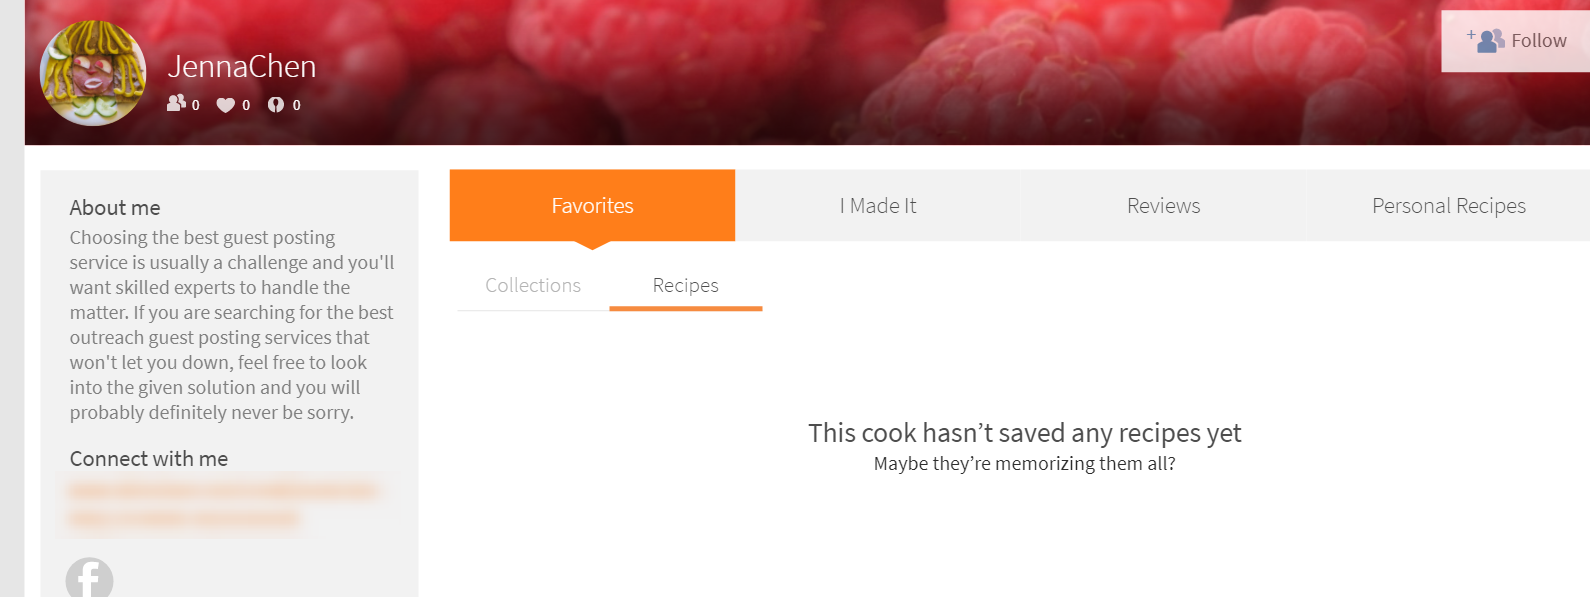This screenshot has width=1590, height=597.
Task: Click the add-person icon beside Follow
Action: pos(1489,41)
